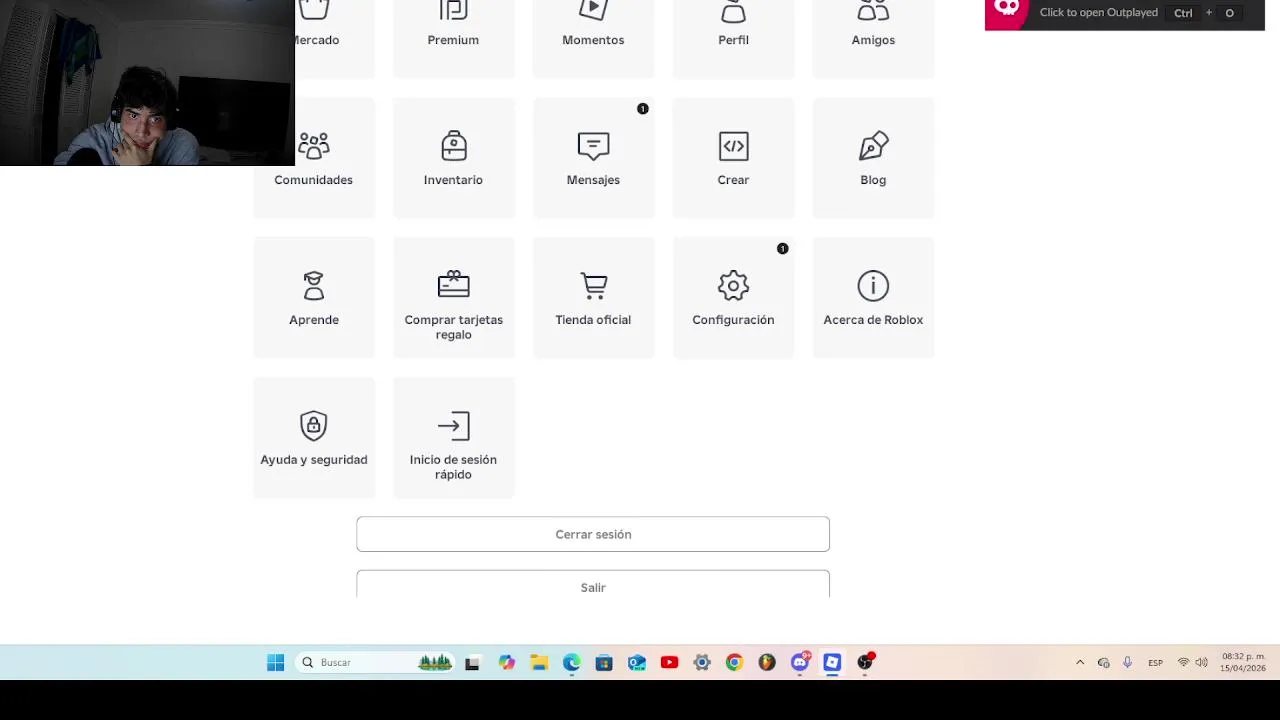Open Microsoft Edge from the taskbar
This screenshot has width=1280, height=720.
pos(571,662)
